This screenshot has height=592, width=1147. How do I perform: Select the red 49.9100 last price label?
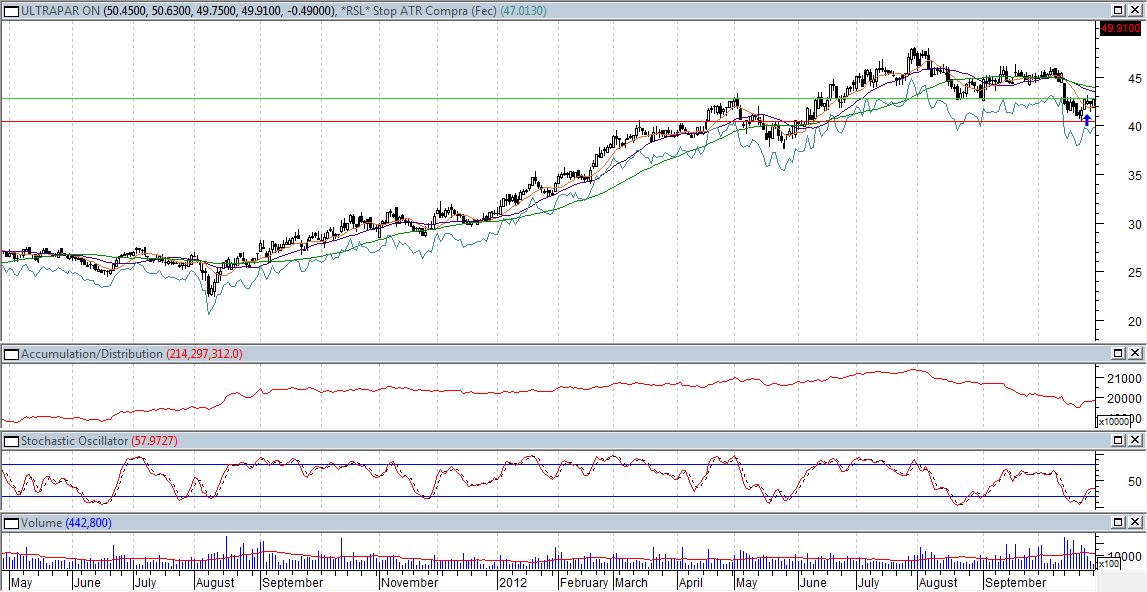click(1120, 30)
